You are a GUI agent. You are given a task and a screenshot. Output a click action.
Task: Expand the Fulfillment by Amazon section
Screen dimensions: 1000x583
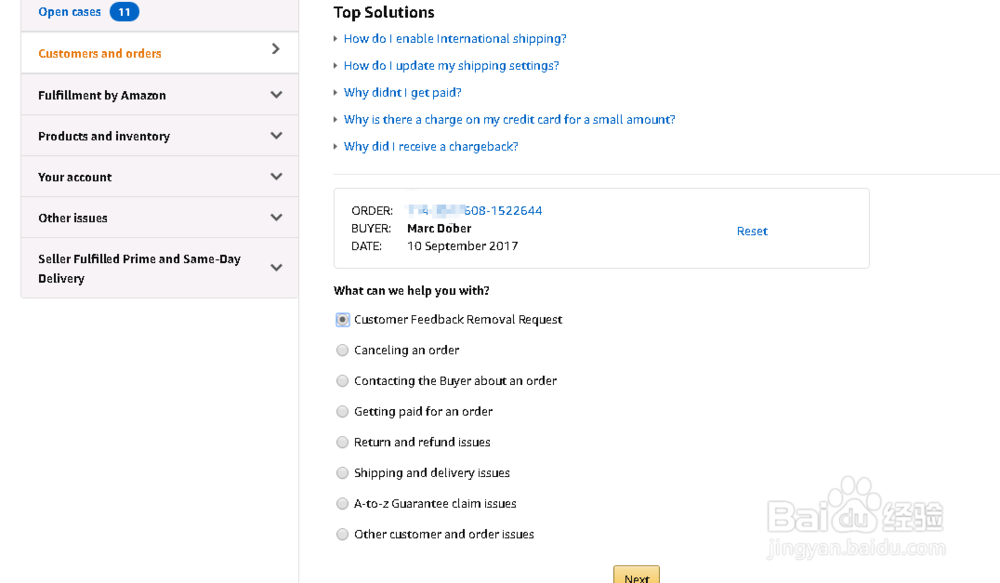(x=159, y=94)
